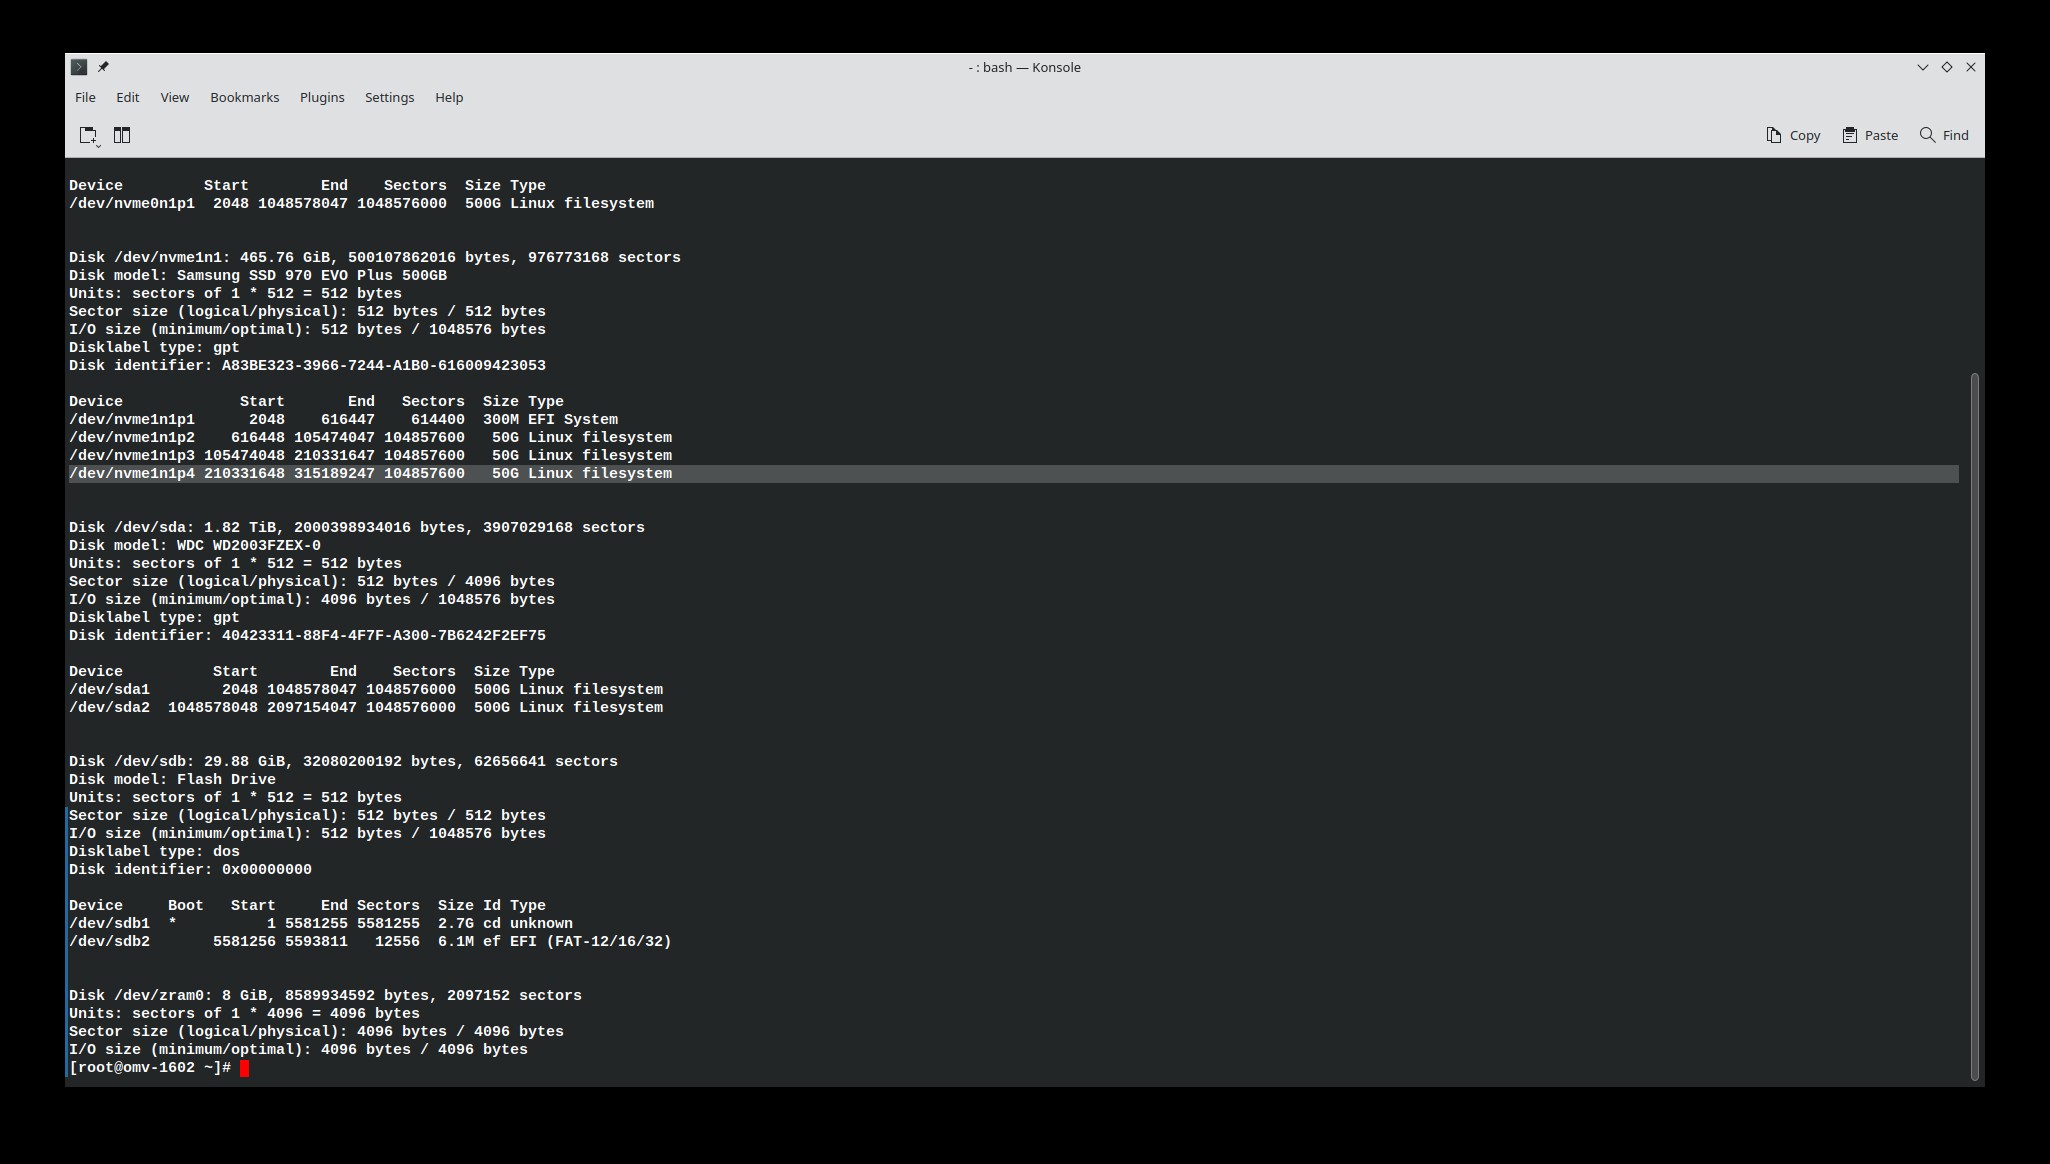Open the Help menu
Screen dimensions: 2050x1164
pyautogui.click(x=449, y=97)
